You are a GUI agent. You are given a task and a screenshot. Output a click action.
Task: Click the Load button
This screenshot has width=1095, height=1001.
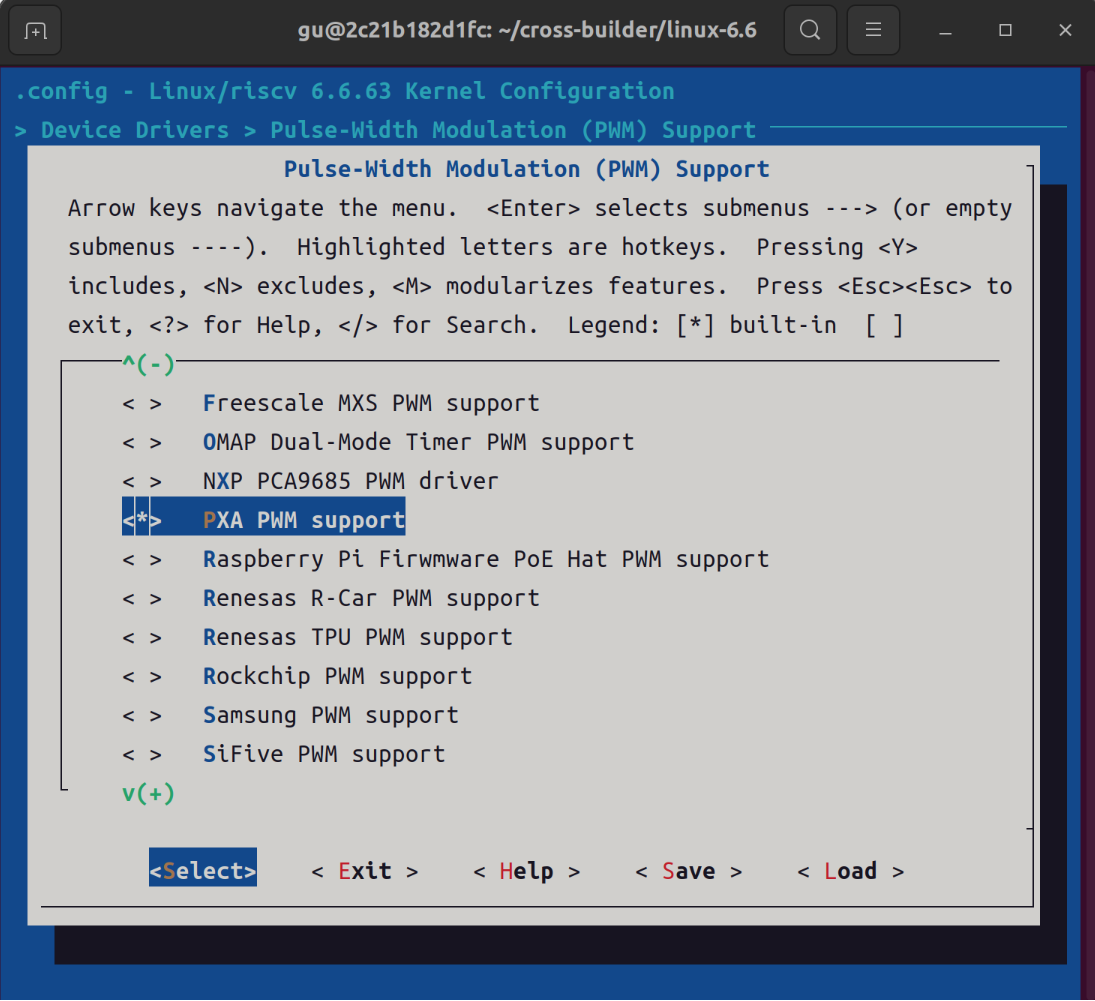pyautogui.click(x=851, y=871)
